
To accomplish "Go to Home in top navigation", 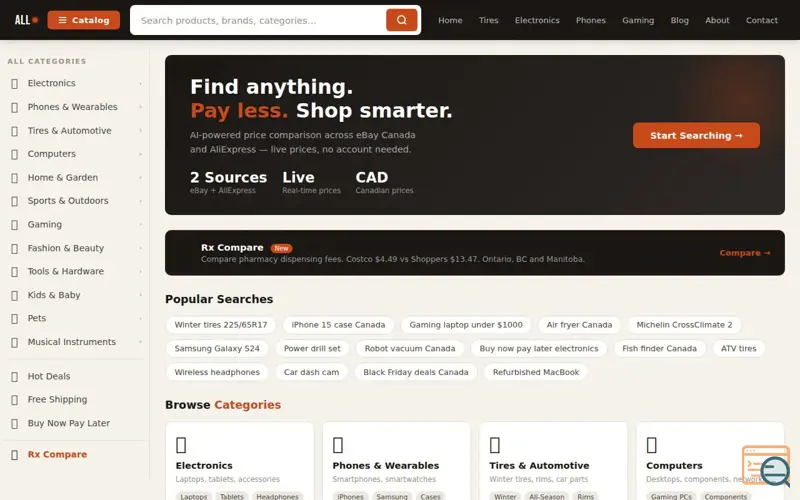I will point(450,20).
